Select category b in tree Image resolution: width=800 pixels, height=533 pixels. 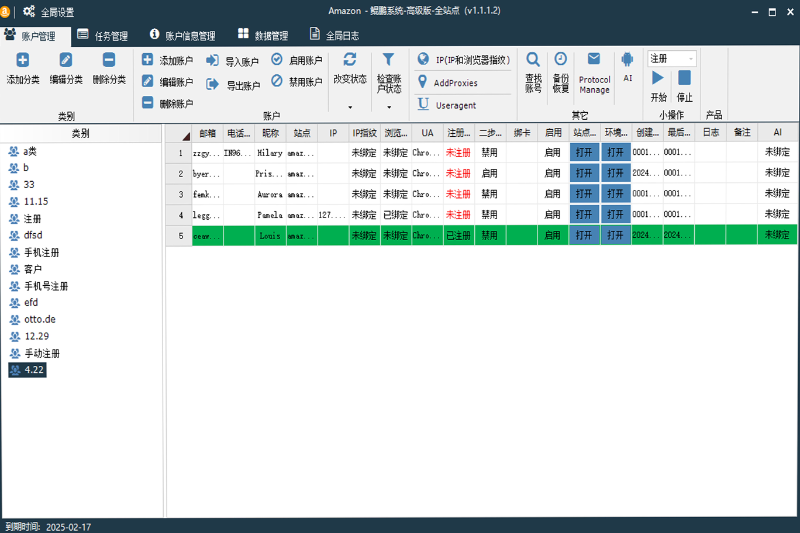coord(26,168)
